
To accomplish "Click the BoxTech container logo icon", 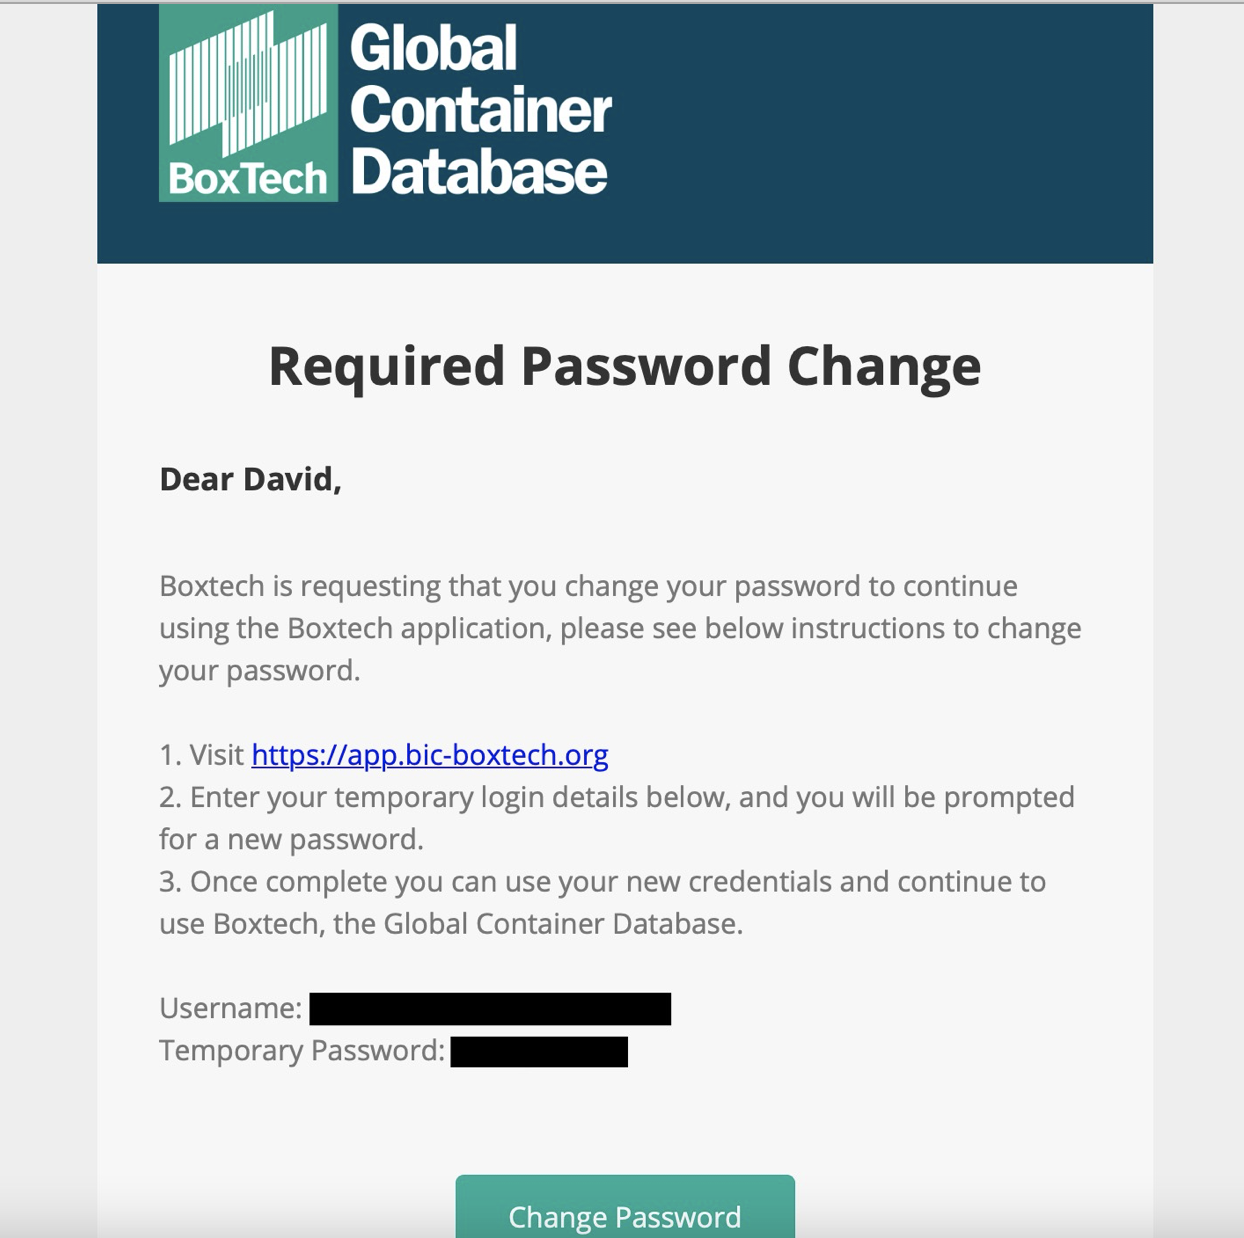I will 248,103.
